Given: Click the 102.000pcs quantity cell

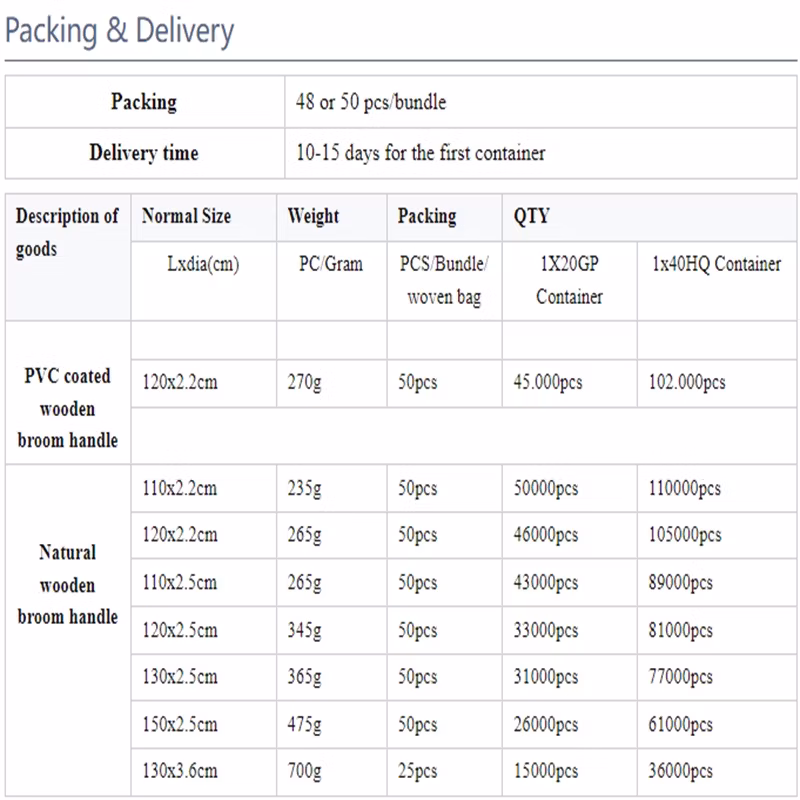Looking at the screenshot, I should (717, 383).
